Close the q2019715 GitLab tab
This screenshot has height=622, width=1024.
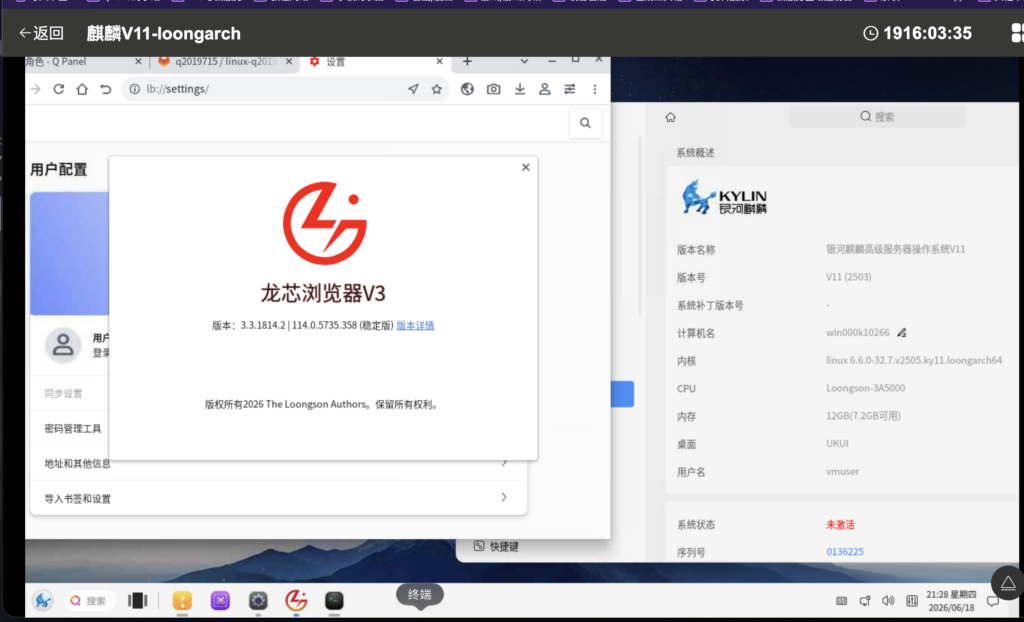(290, 61)
